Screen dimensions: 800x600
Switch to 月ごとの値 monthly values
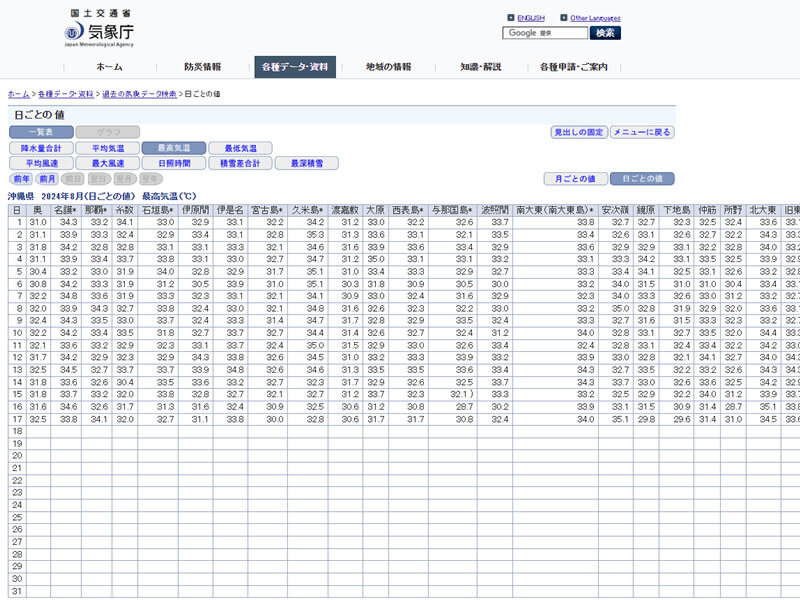pos(576,179)
